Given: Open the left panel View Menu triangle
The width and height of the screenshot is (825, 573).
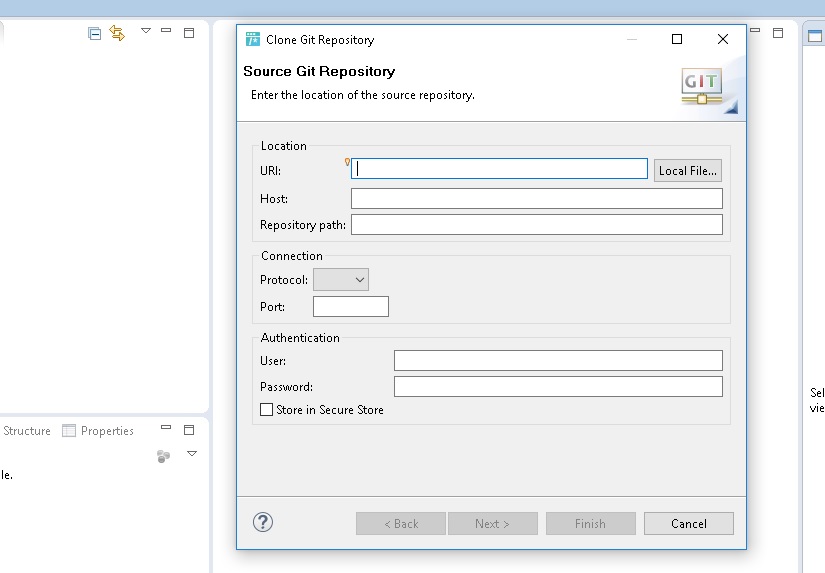Looking at the screenshot, I should pos(146,31).
